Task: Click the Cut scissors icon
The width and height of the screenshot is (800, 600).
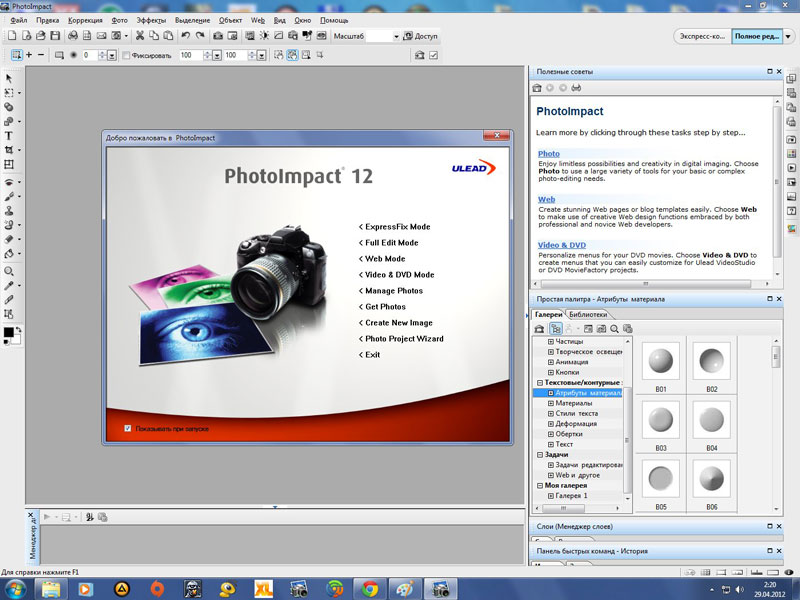Action: (141, 36)
